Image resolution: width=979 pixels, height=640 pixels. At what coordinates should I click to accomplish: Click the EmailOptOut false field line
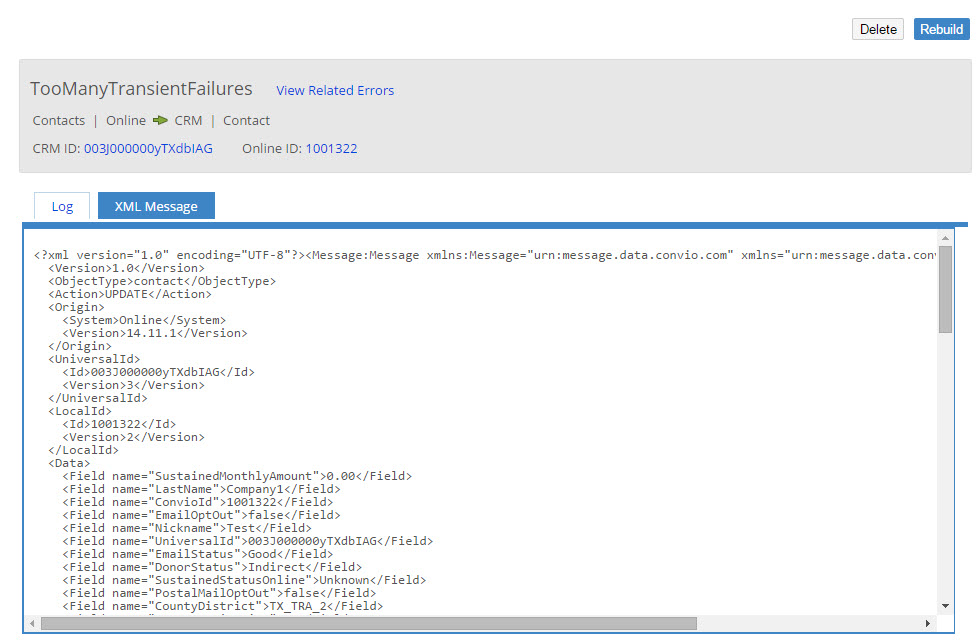(x=202, y=515)
